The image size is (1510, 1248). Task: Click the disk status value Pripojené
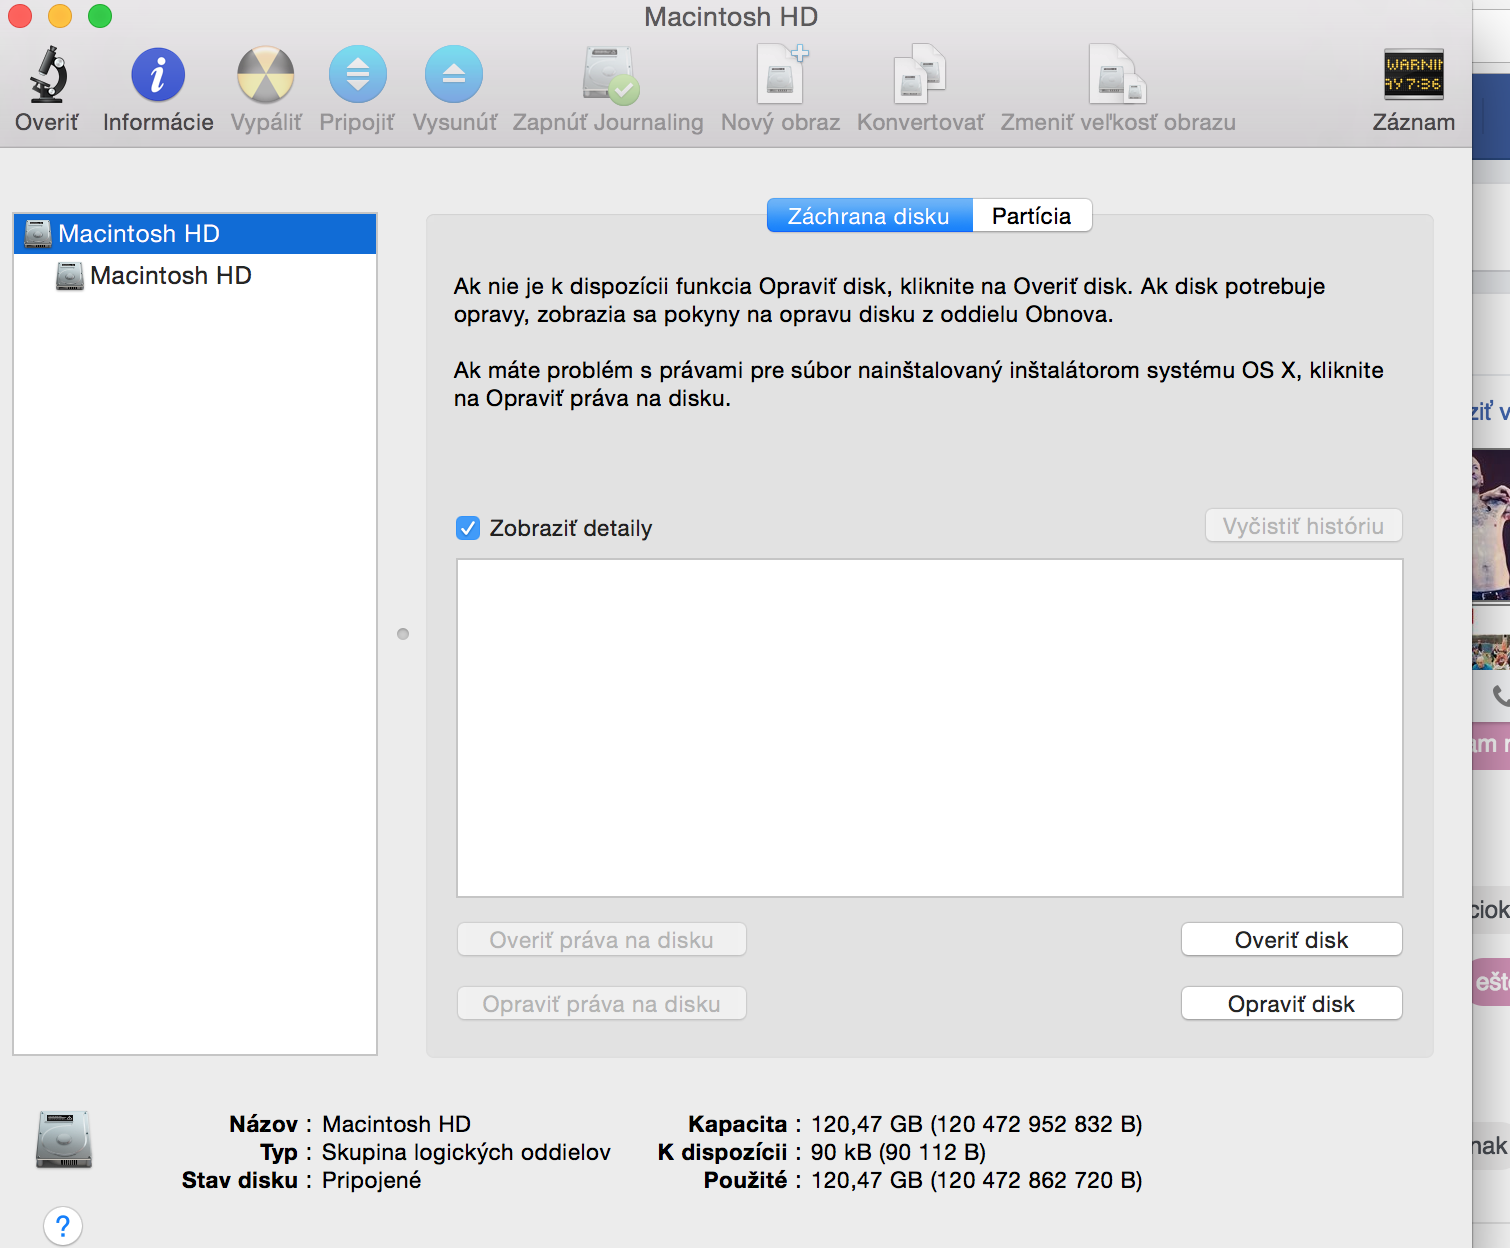click(x=372, y=1180)
